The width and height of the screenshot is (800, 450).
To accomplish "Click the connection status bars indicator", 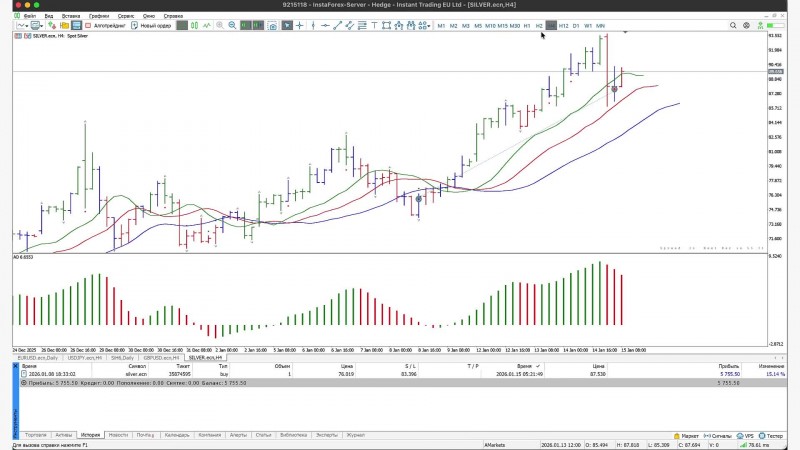I will [x=745, y=445].
